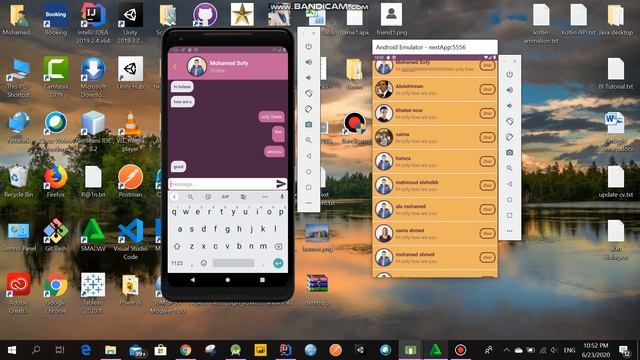Open GIF picker on keyboard strip
Image resolution: width=640 pixels, height=360 pixels.
coord(225,197)
